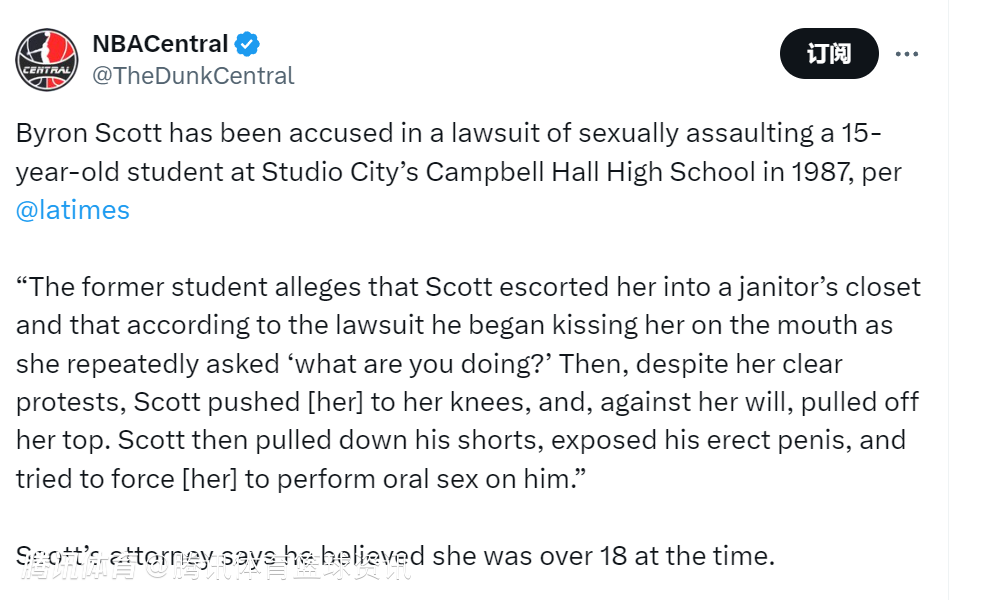Click the 'Byron Scott' words in tweet
Screen dimensions: 986x600
[x=89, y=133]
